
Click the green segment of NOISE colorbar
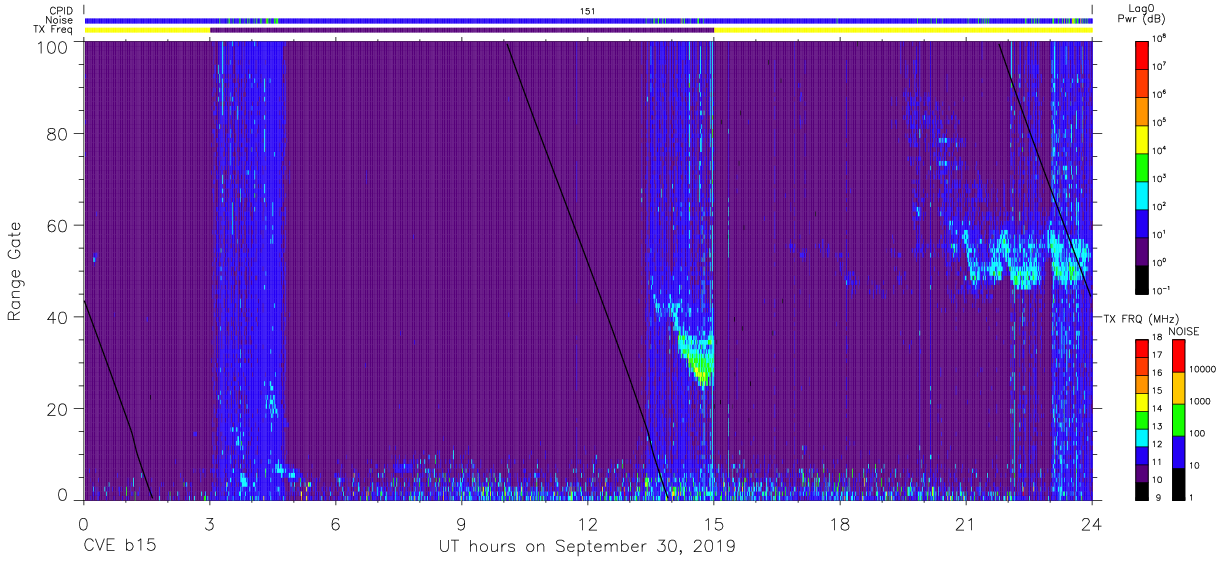(x=1178, y=419)
